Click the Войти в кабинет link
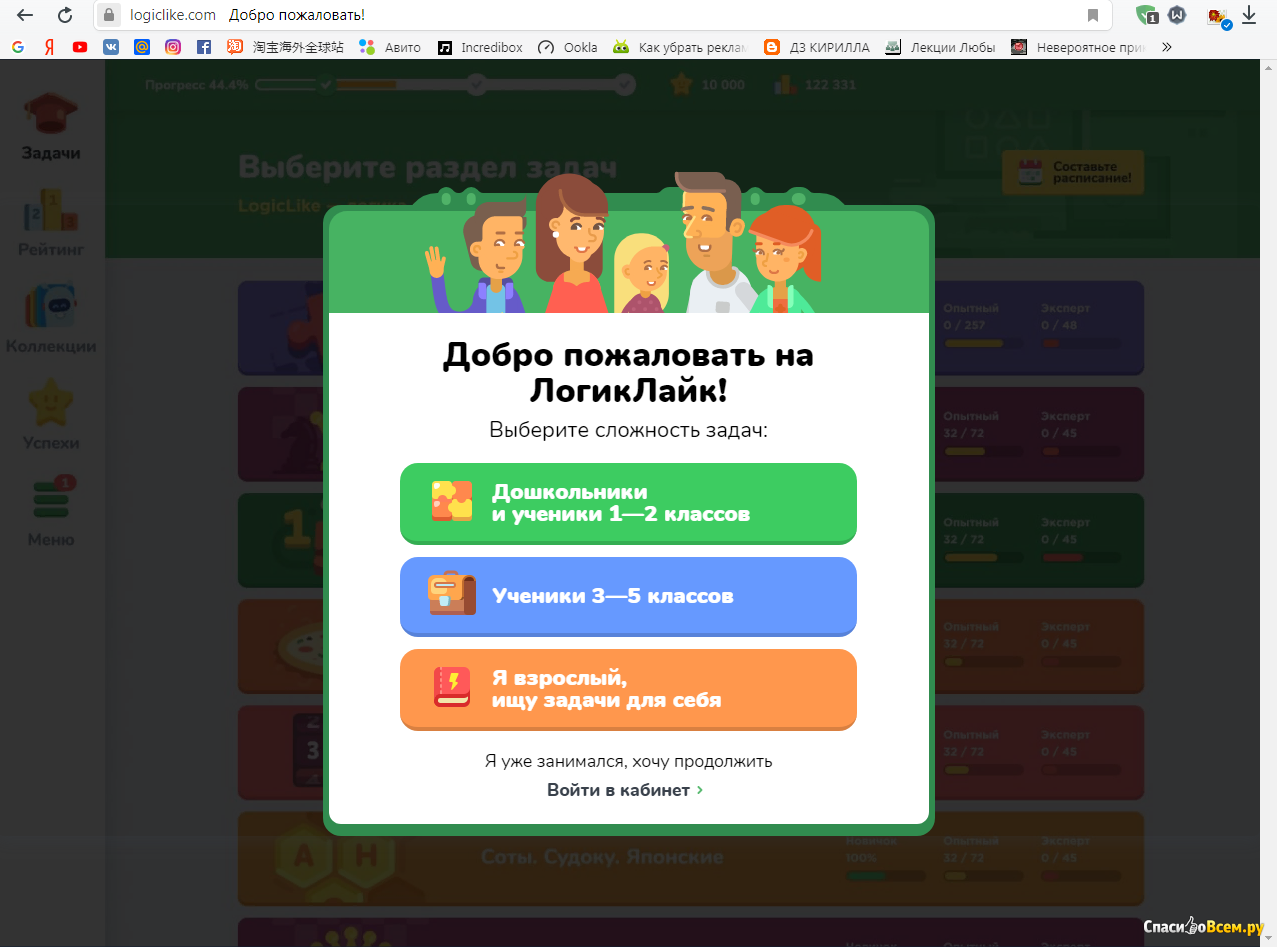1277x947 pixels. [x=625, y=790]
